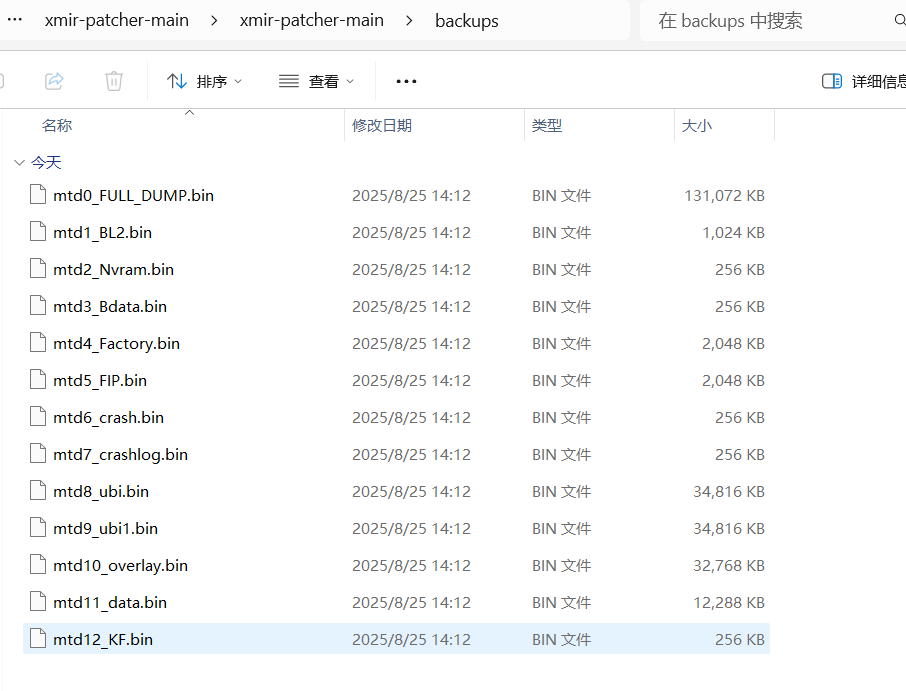
Task: Click the share icon in toolbar
Action: 55,81
